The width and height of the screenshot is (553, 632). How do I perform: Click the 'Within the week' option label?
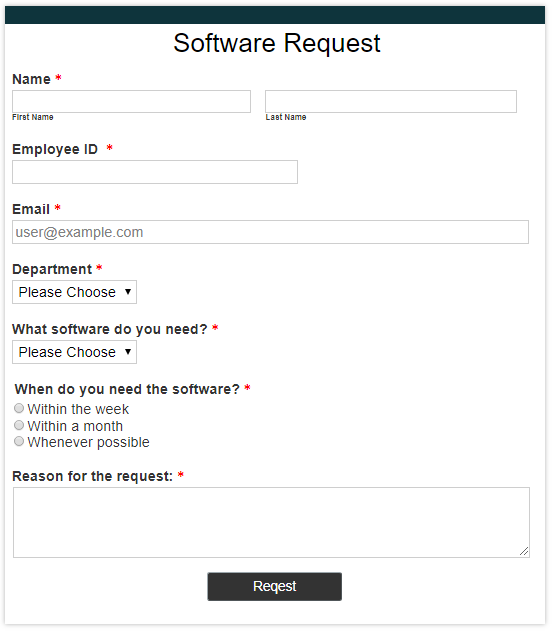coord(78,410)
